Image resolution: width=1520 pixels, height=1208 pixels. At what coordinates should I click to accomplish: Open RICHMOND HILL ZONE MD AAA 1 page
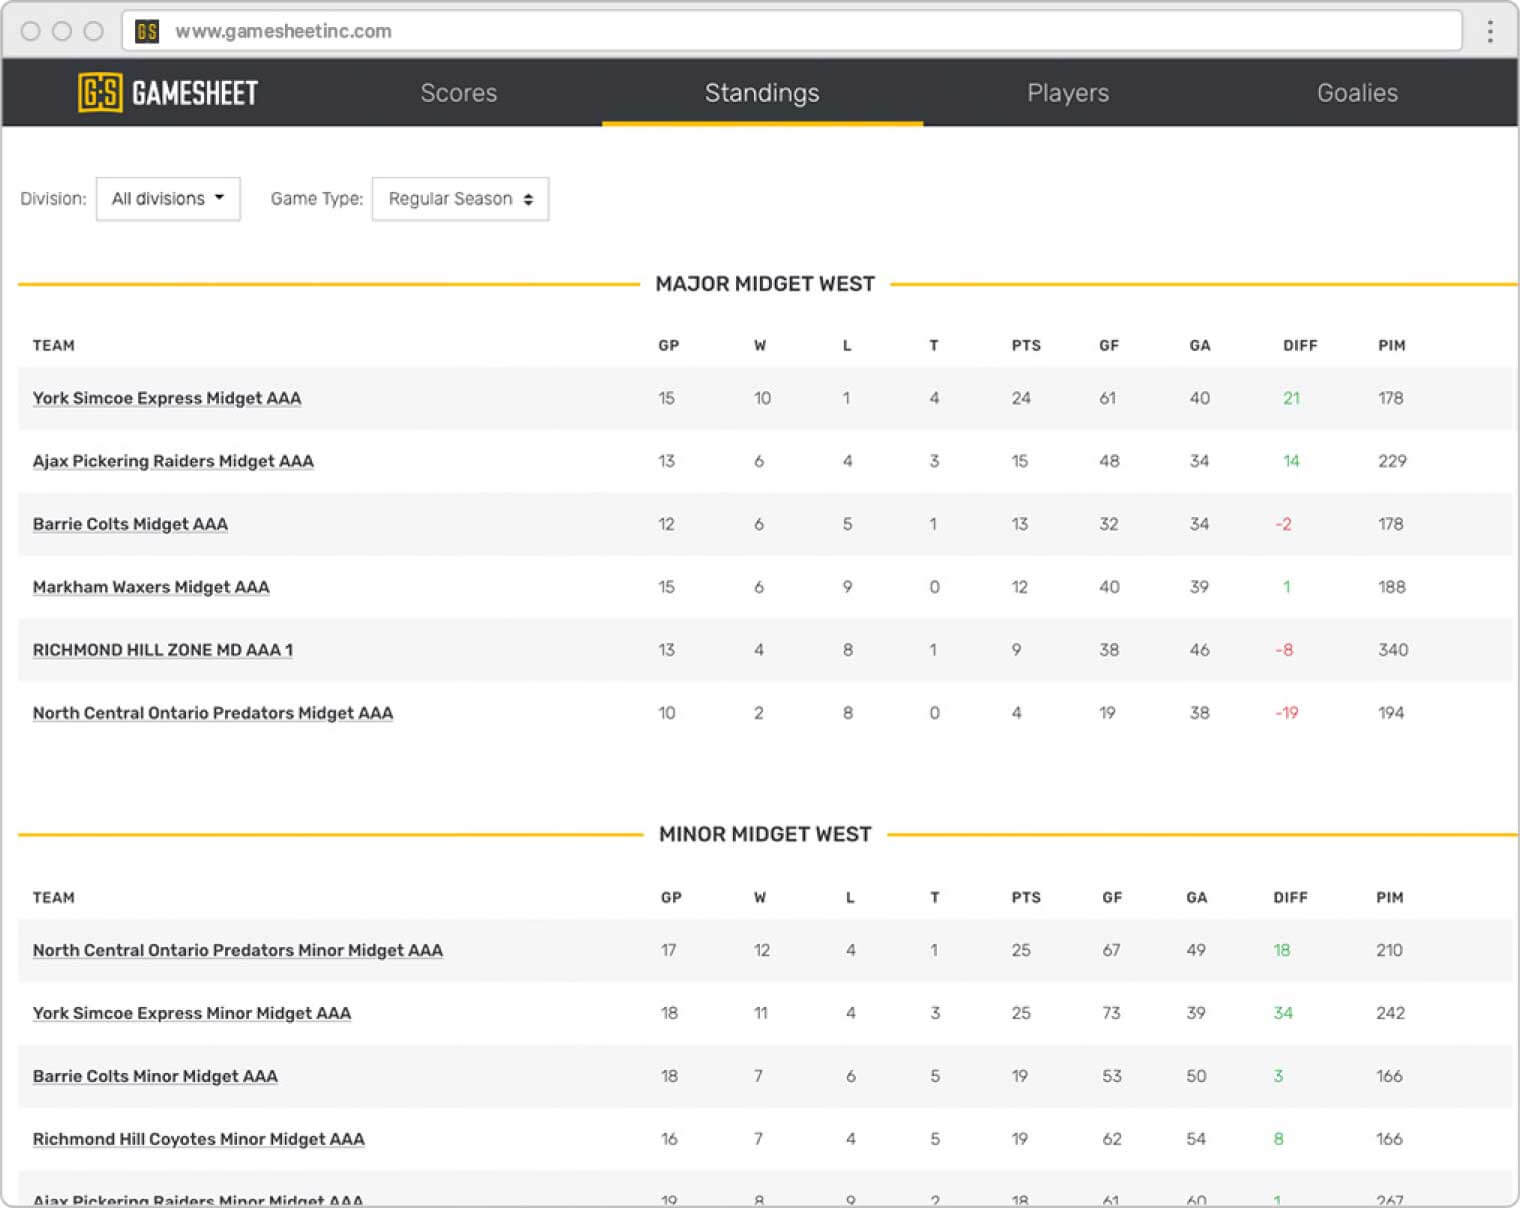point(163,650)
